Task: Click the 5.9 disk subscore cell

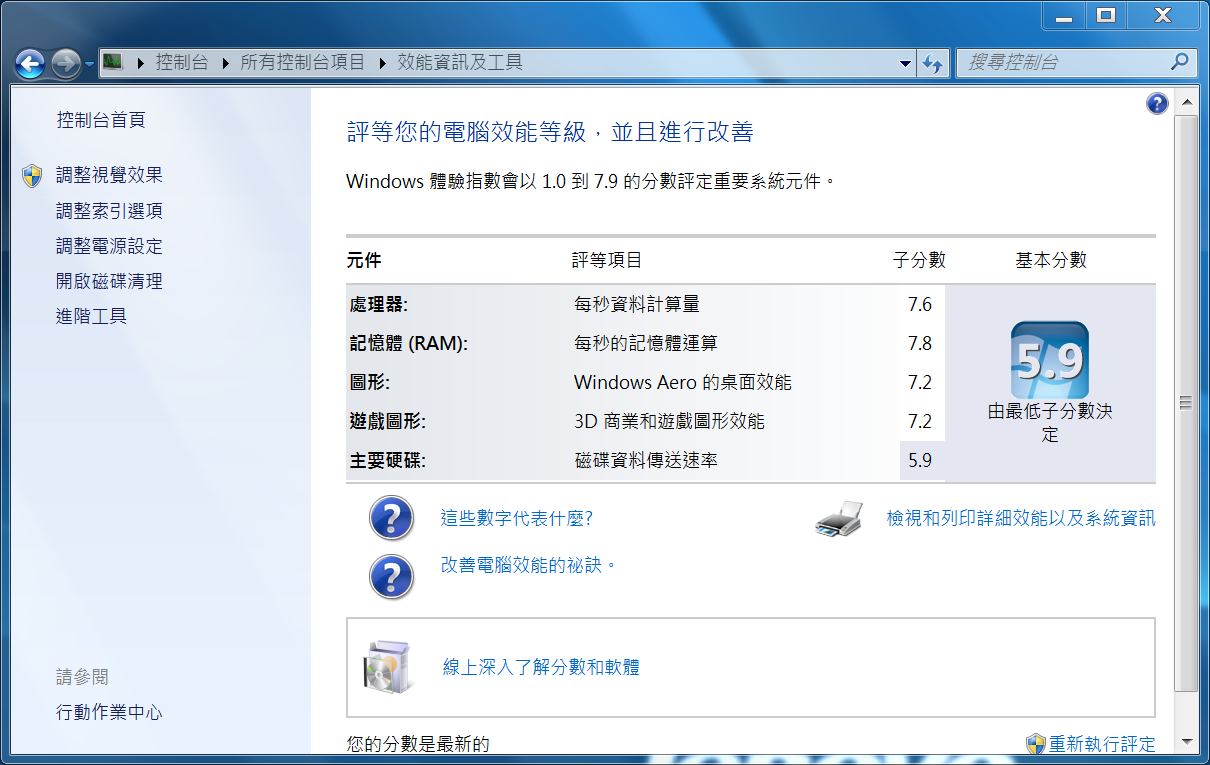Action: coord(922,460)
